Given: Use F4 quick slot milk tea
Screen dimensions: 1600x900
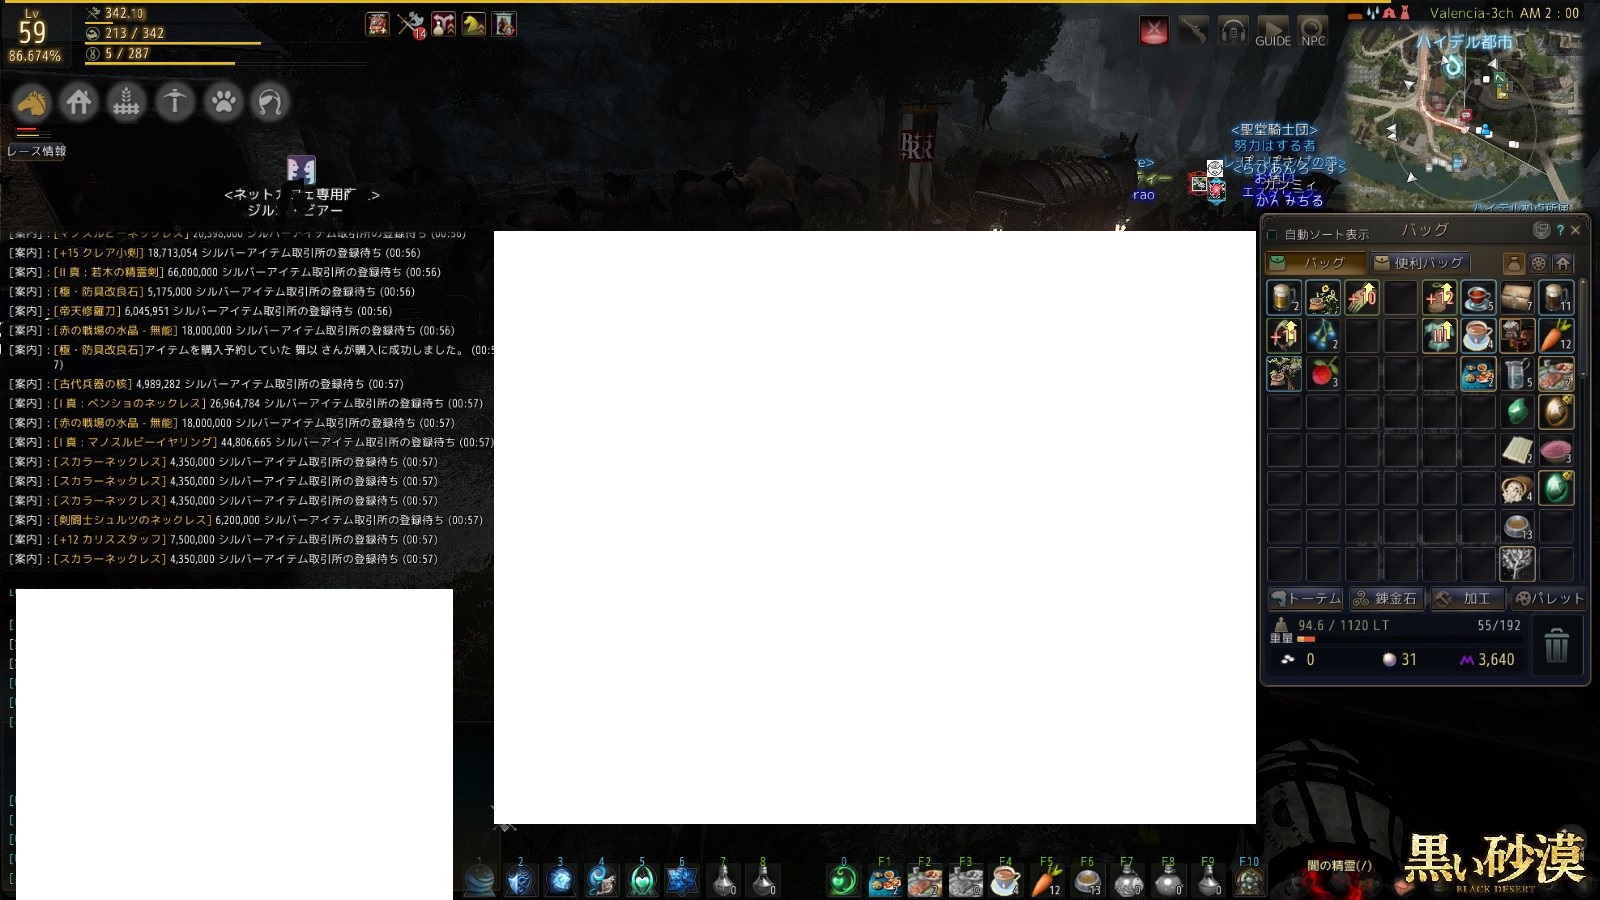Looking at the screenshot, I should (x=1006, y=880).
